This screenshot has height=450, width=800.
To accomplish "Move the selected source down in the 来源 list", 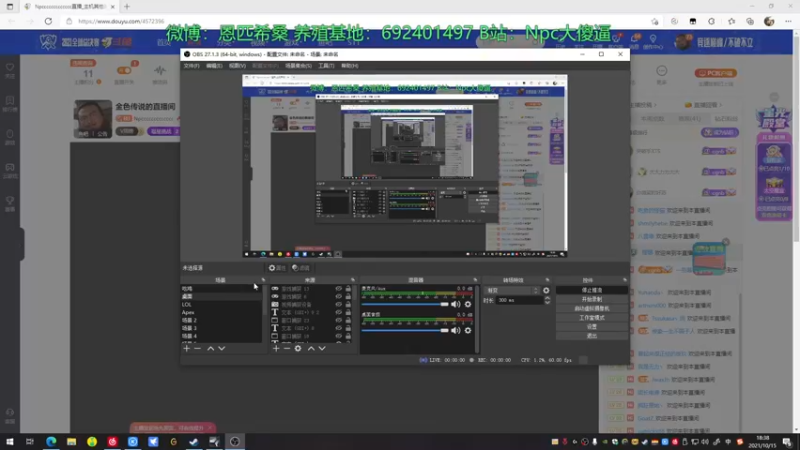I will point(322,348).
